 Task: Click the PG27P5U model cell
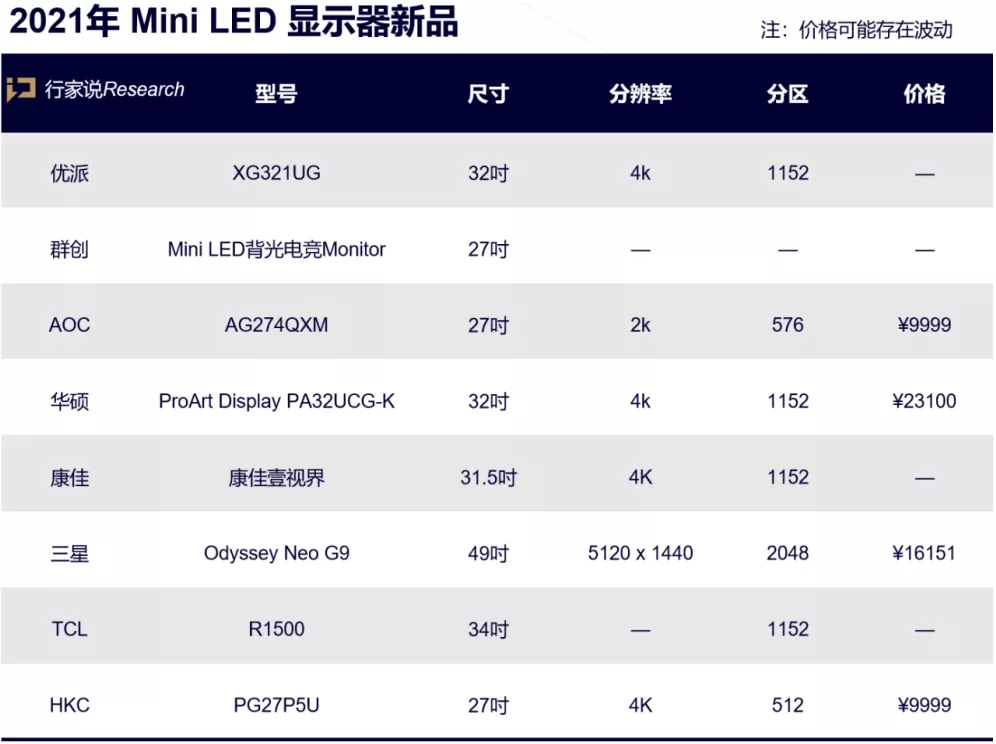point(276,705)
